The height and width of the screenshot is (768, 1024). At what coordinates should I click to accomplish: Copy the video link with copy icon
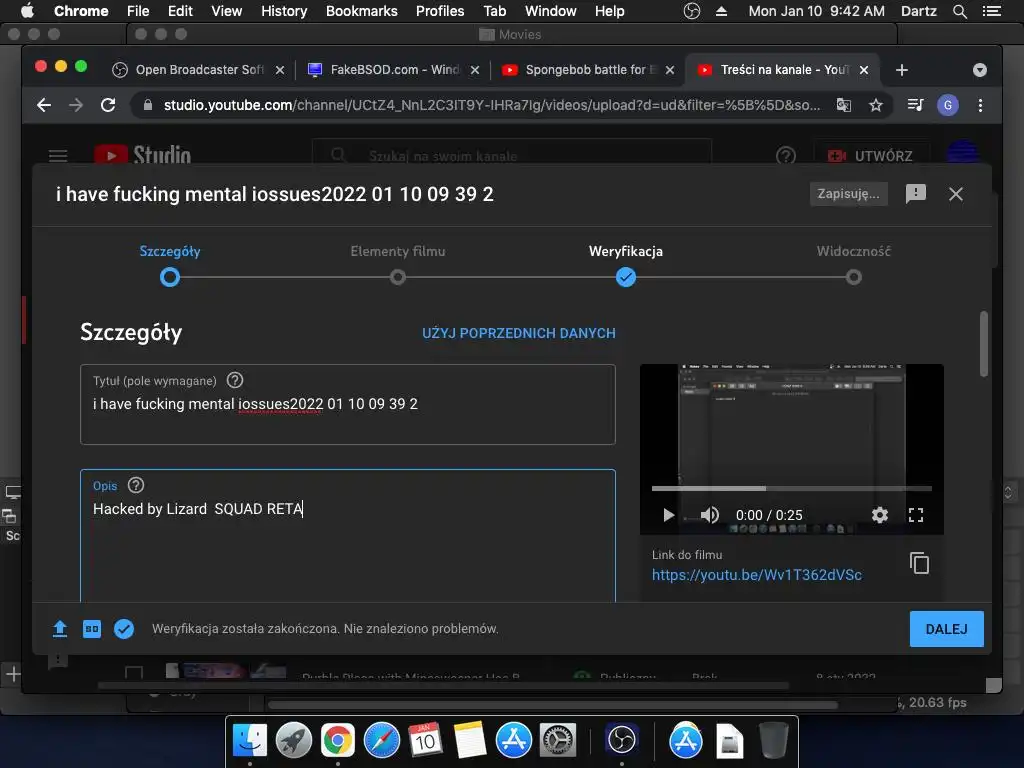click(919, 564)
